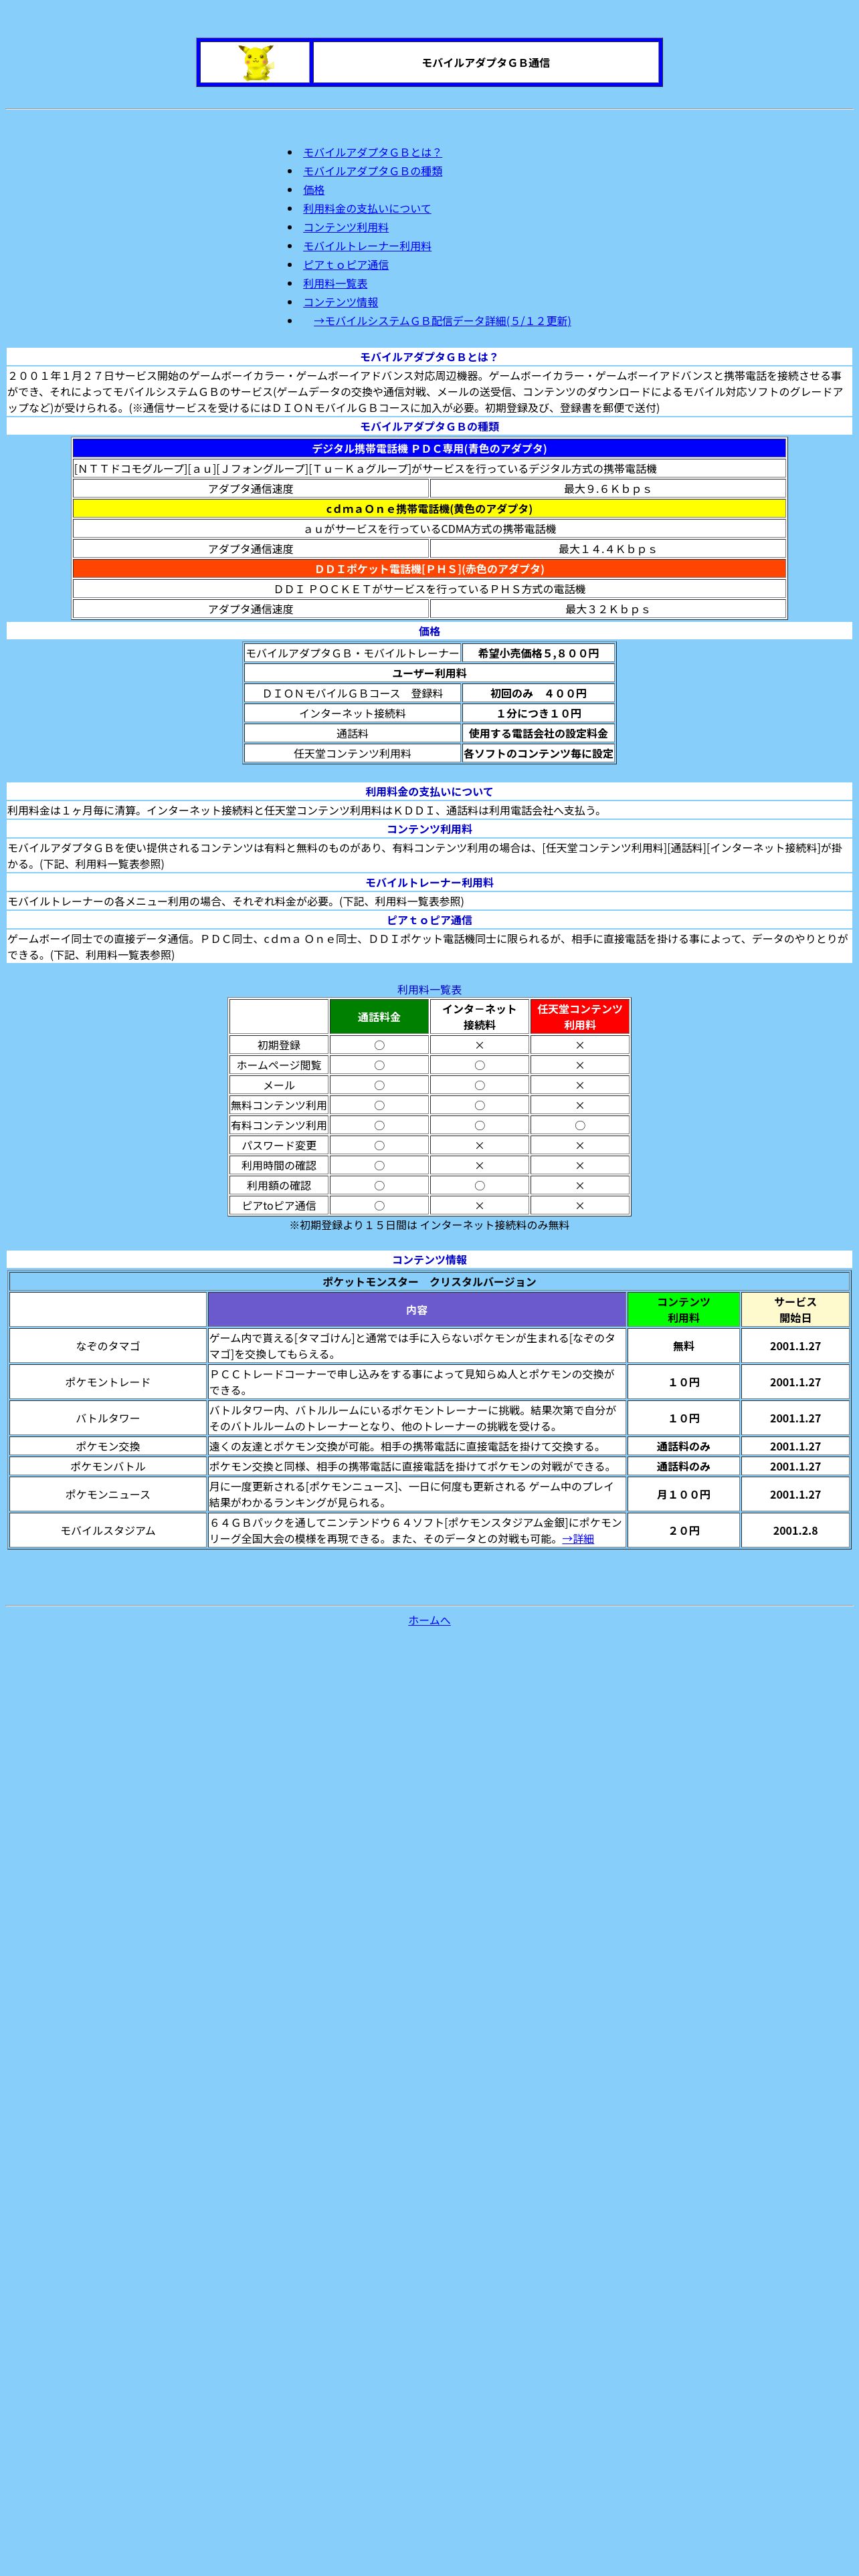Viewport: 859px width, 2576px height.
Task: Select the モバイルスタジアム row name
Action: tap(108, 1530)
